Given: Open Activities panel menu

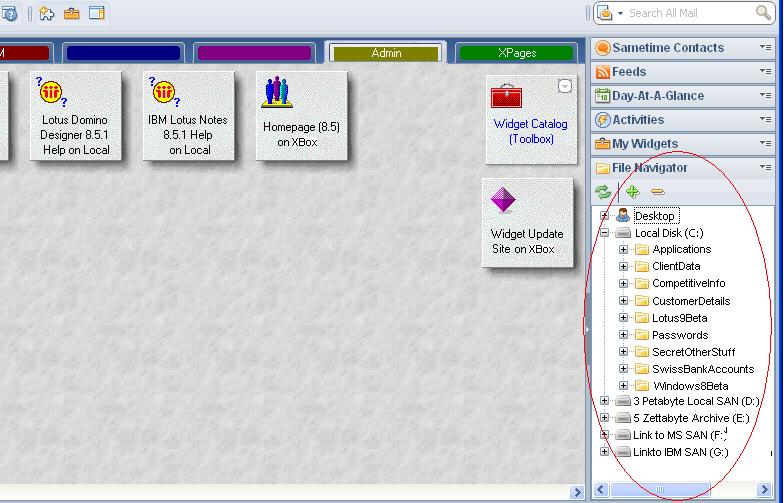Looking at the screenshot, I should click(765, 119).
